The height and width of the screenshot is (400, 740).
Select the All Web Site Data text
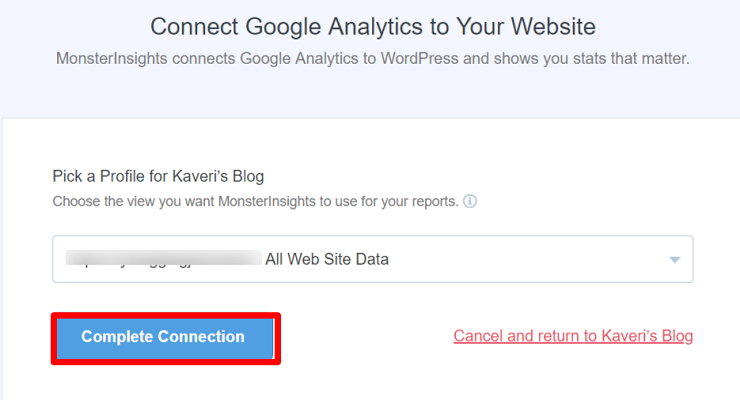(x=327, y=259)
